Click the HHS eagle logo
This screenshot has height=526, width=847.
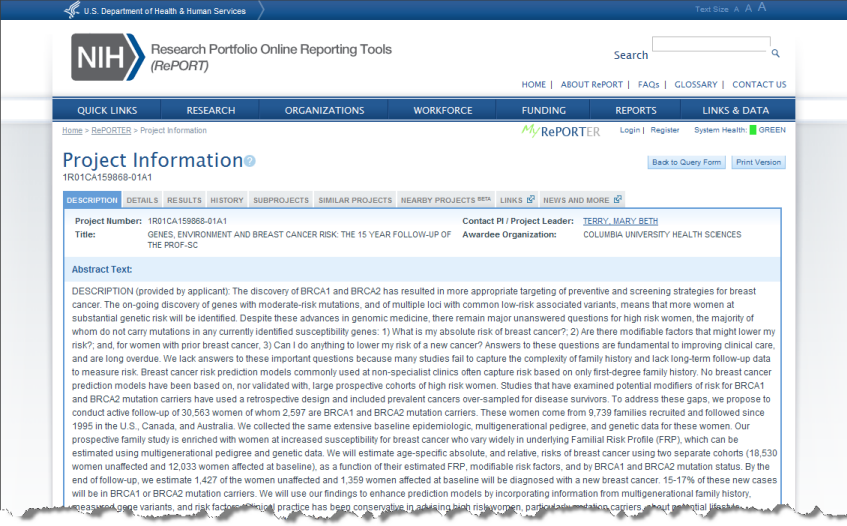(71, 10)
